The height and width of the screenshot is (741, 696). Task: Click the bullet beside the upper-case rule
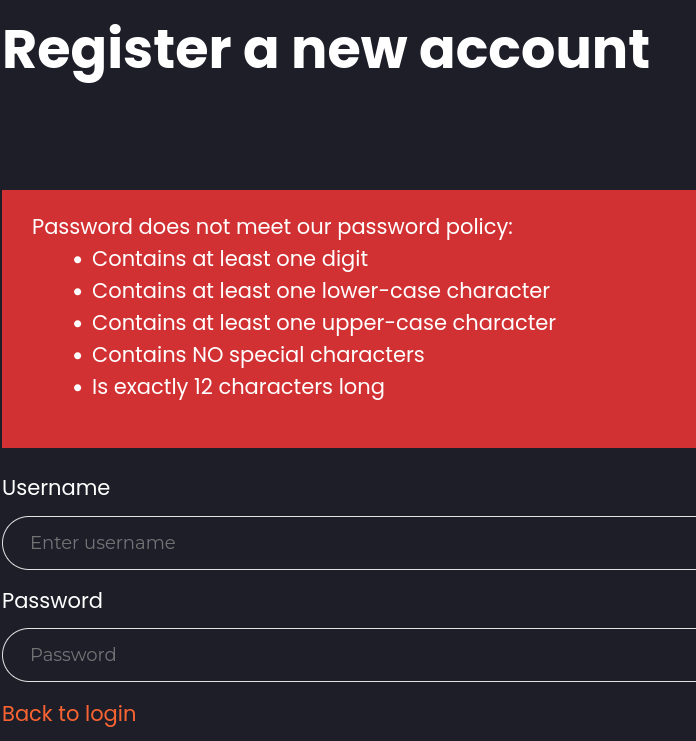pos(78,324)
